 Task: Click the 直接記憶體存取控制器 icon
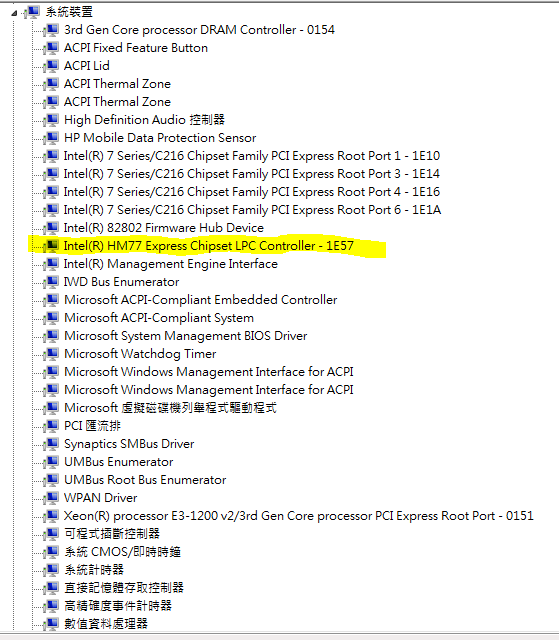(x=51, y=587)
